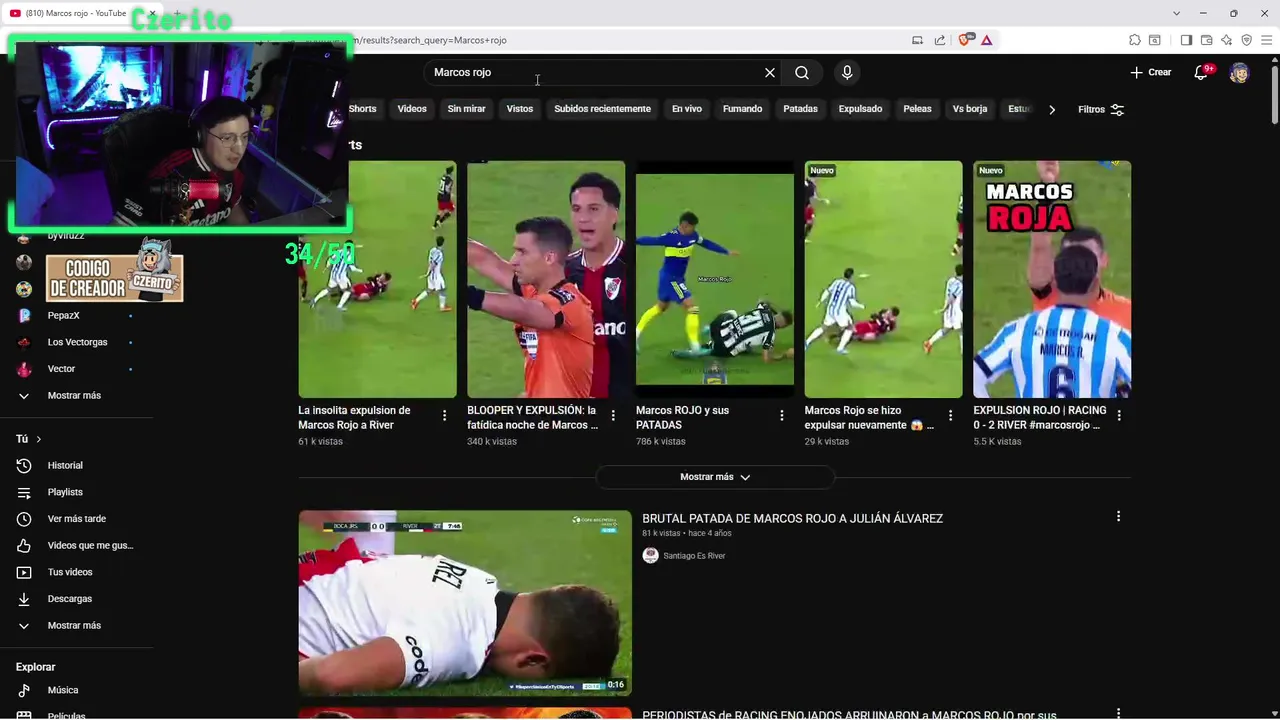Click the share page icon in address bar
Screen dimensions: 1280x720
[940, 40]
